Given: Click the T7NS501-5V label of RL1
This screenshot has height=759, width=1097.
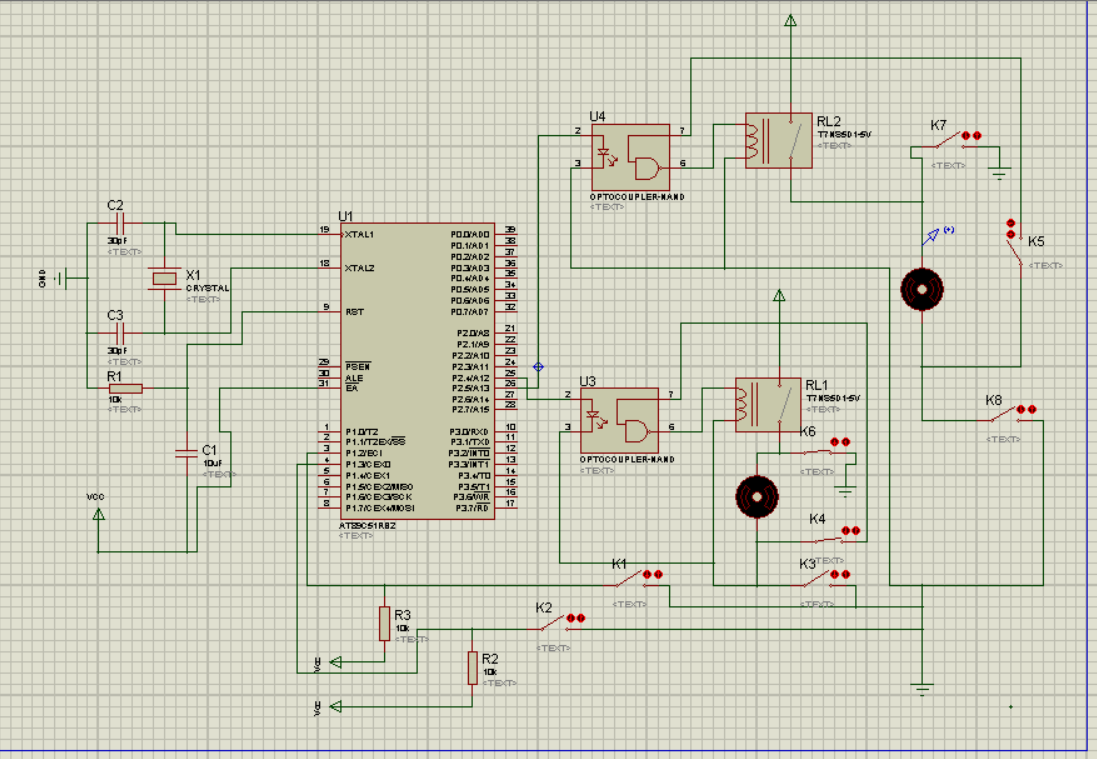Looking at the screenshot, I should pos(833,398).
